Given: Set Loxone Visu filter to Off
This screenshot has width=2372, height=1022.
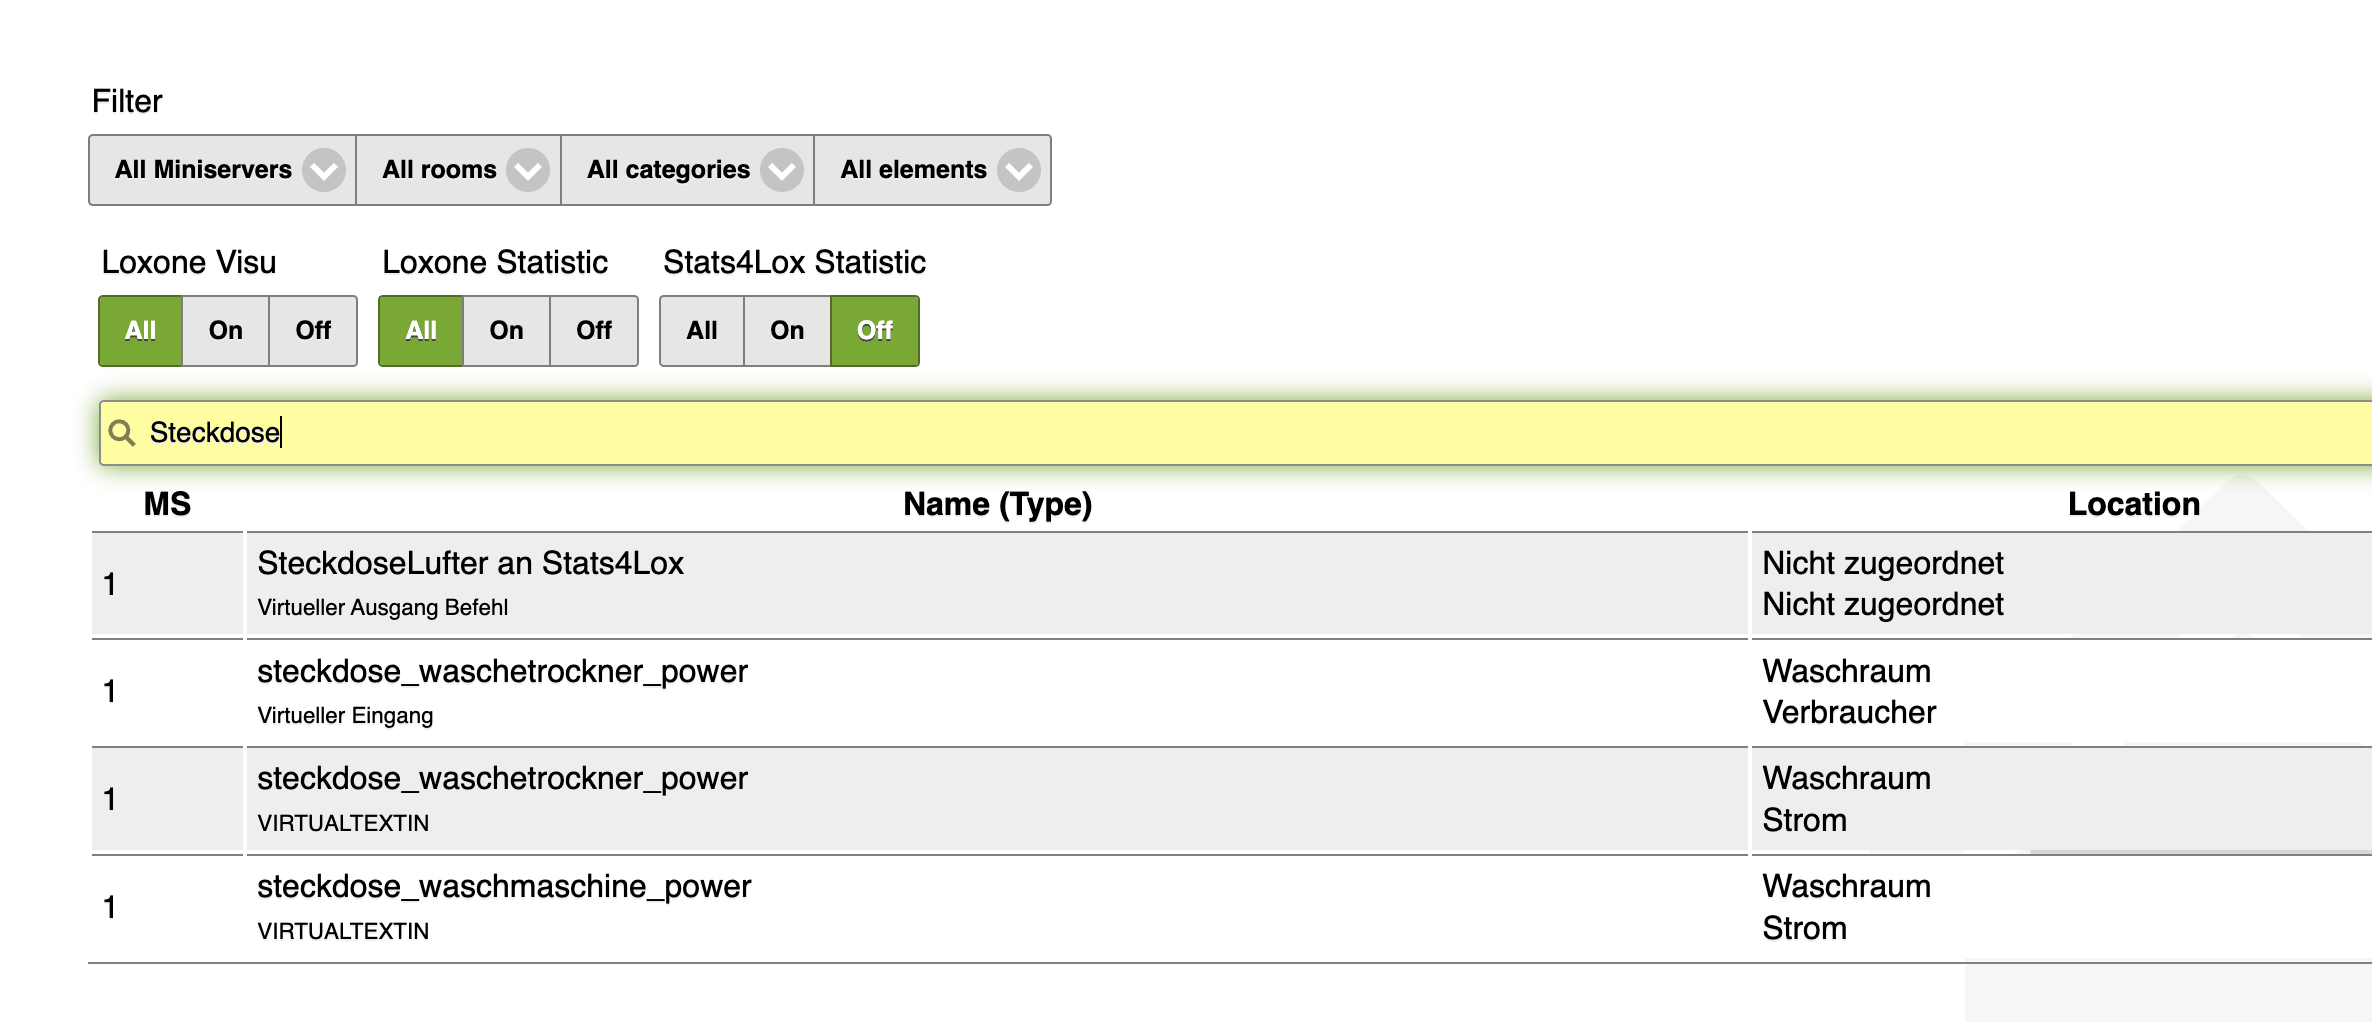Looking at the screenshot, I should tap(312, 331).
